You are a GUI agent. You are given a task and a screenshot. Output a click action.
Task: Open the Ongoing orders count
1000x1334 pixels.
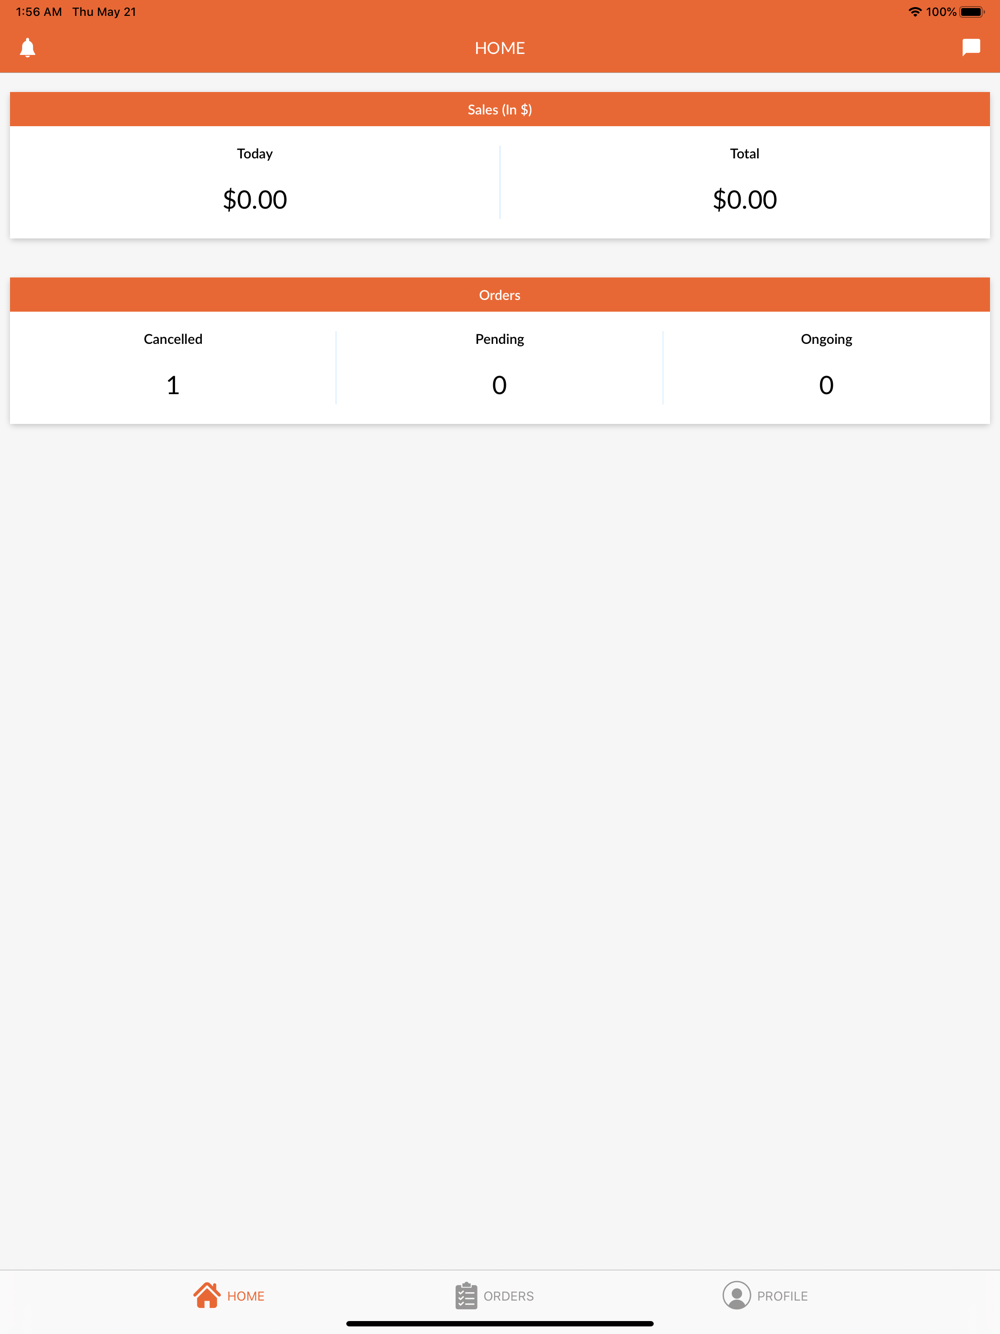(x=826, y=385)
